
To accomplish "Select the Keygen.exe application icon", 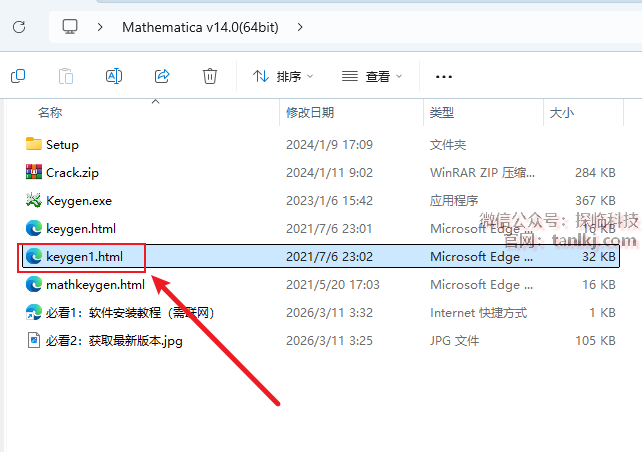I will 34,200.
